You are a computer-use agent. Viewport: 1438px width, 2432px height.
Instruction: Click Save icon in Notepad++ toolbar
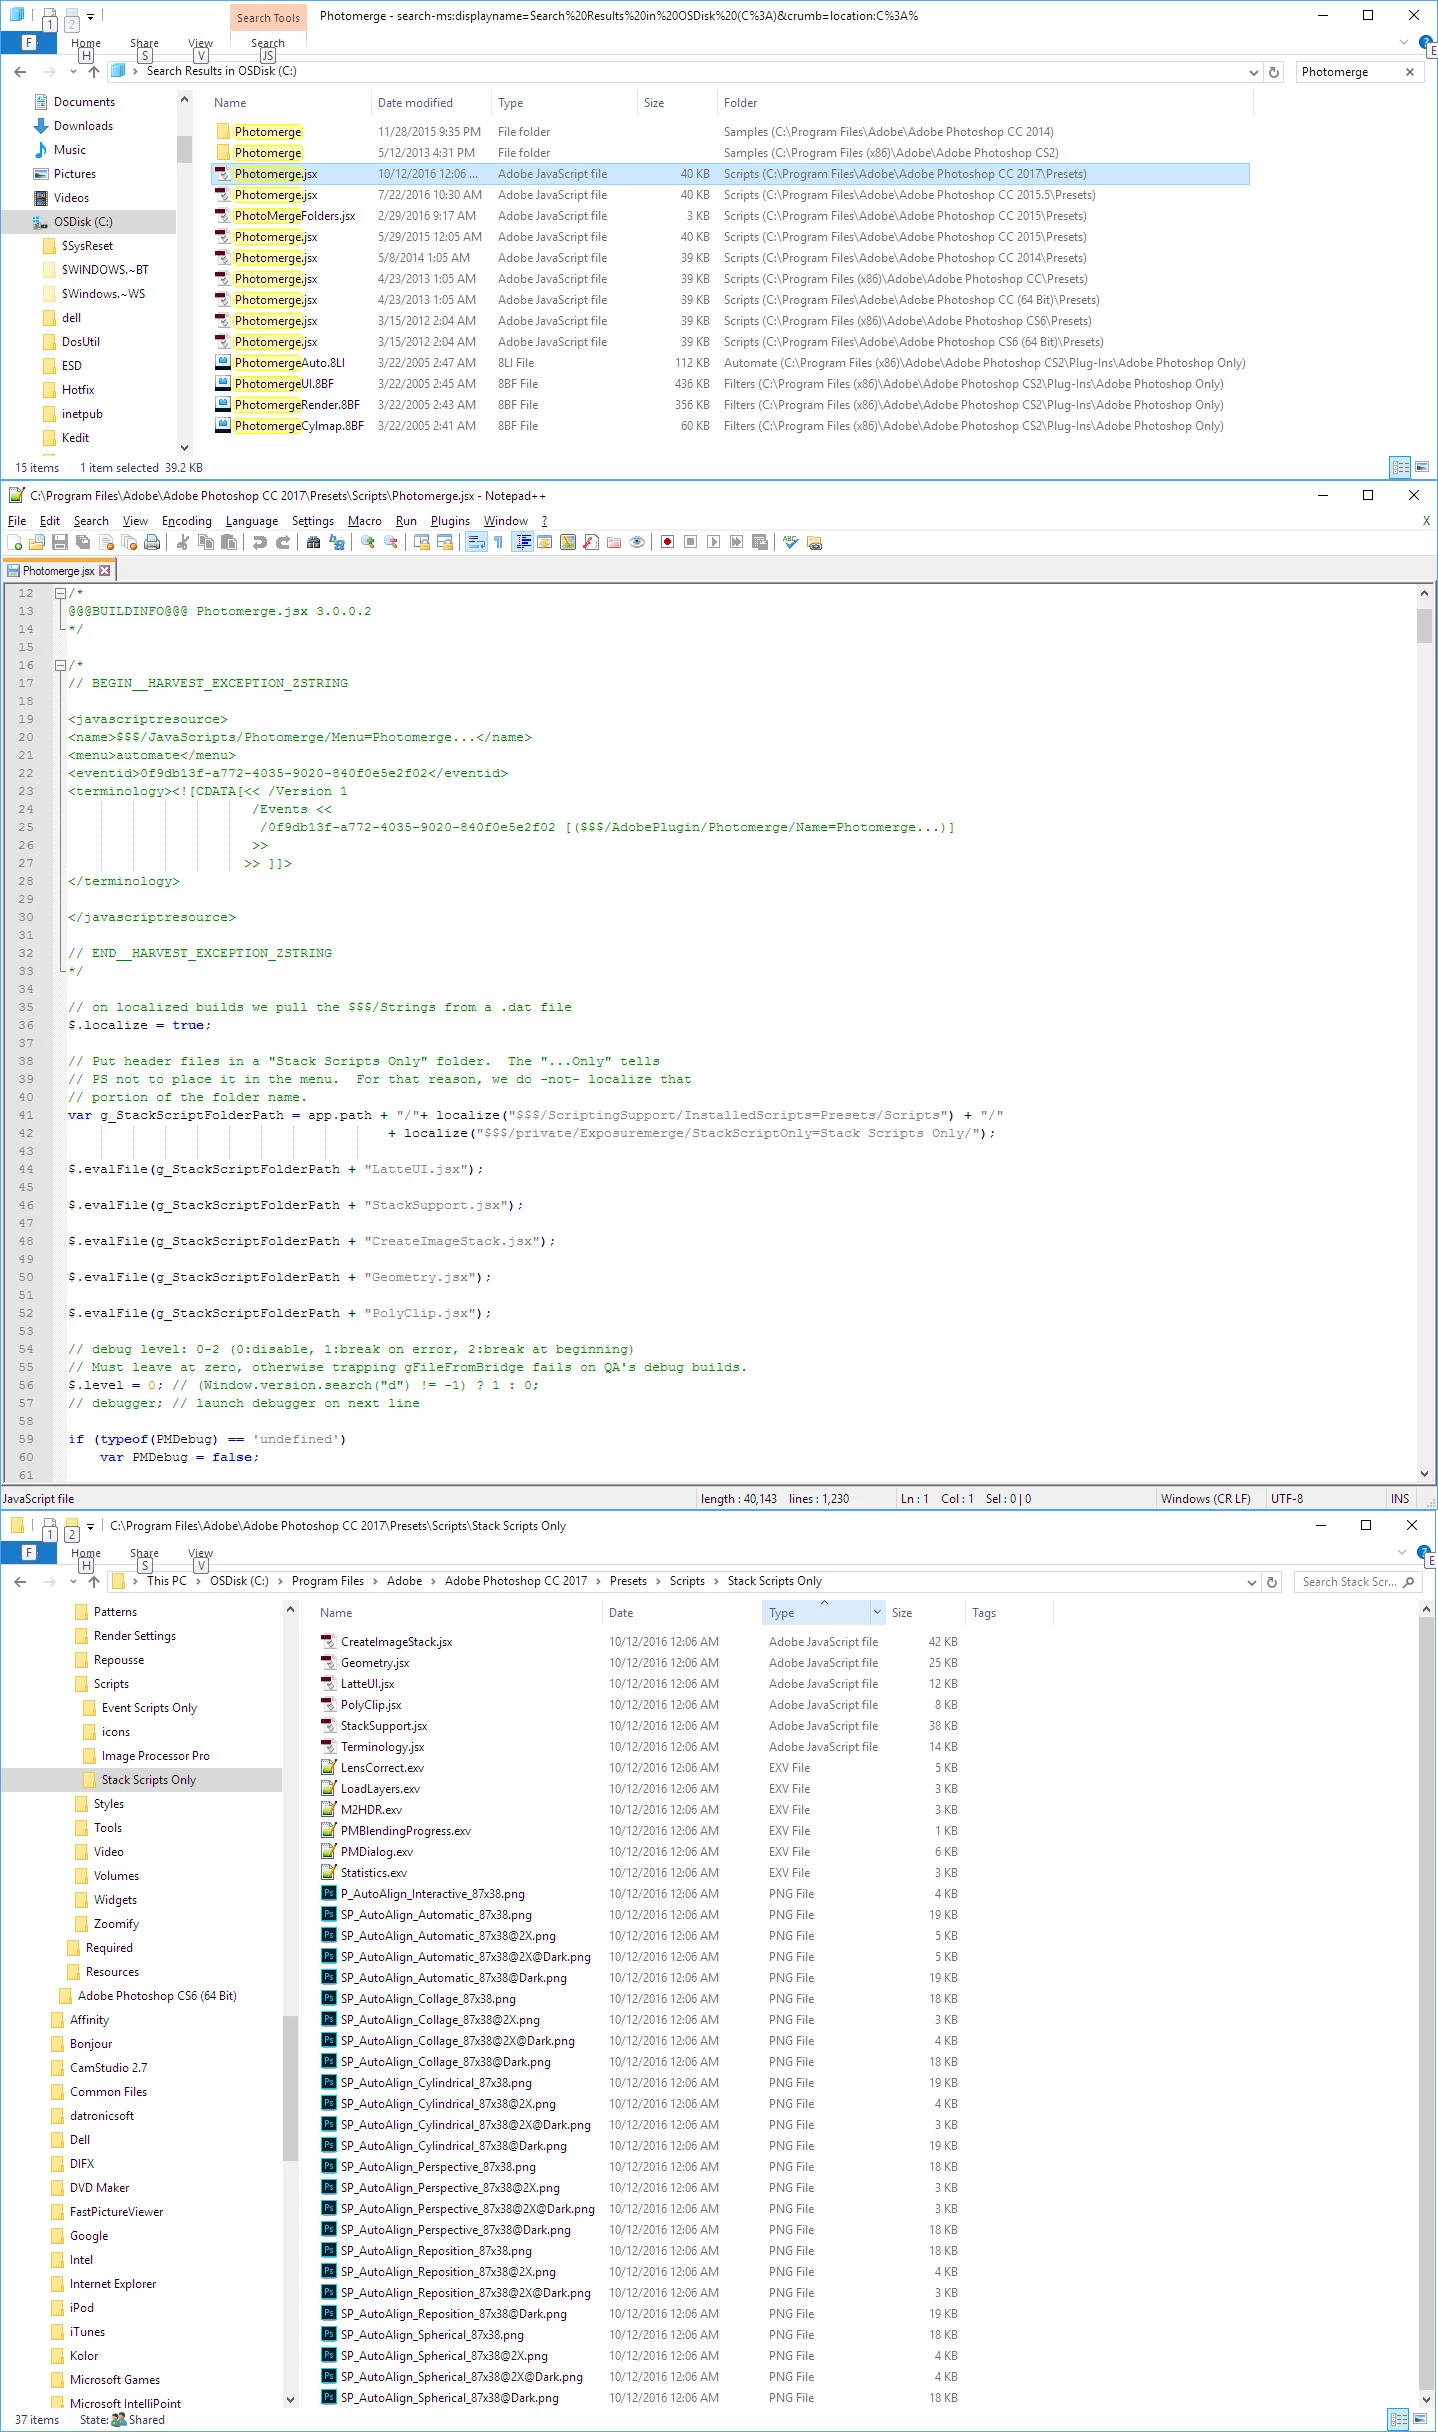tap(60, 542)
